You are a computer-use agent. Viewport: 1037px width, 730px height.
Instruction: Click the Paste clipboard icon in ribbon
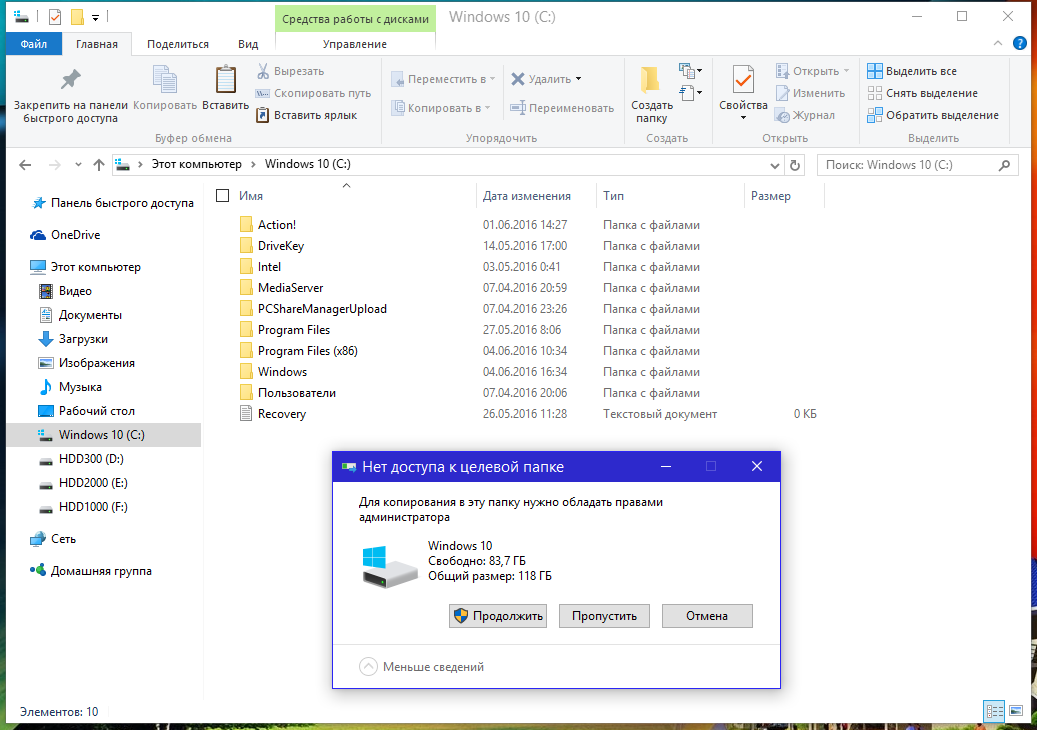click(225, 80)
